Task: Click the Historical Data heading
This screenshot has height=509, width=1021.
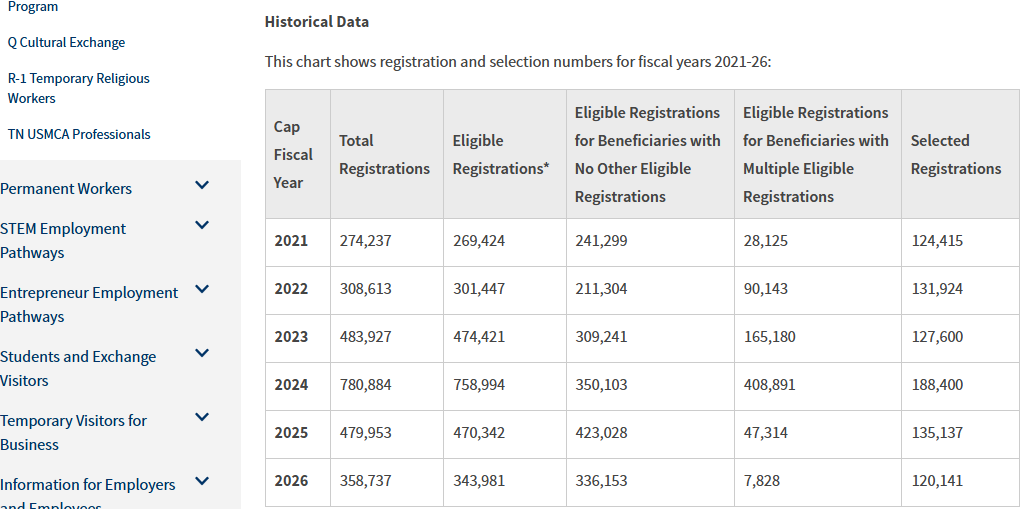Action: (316, 21)
